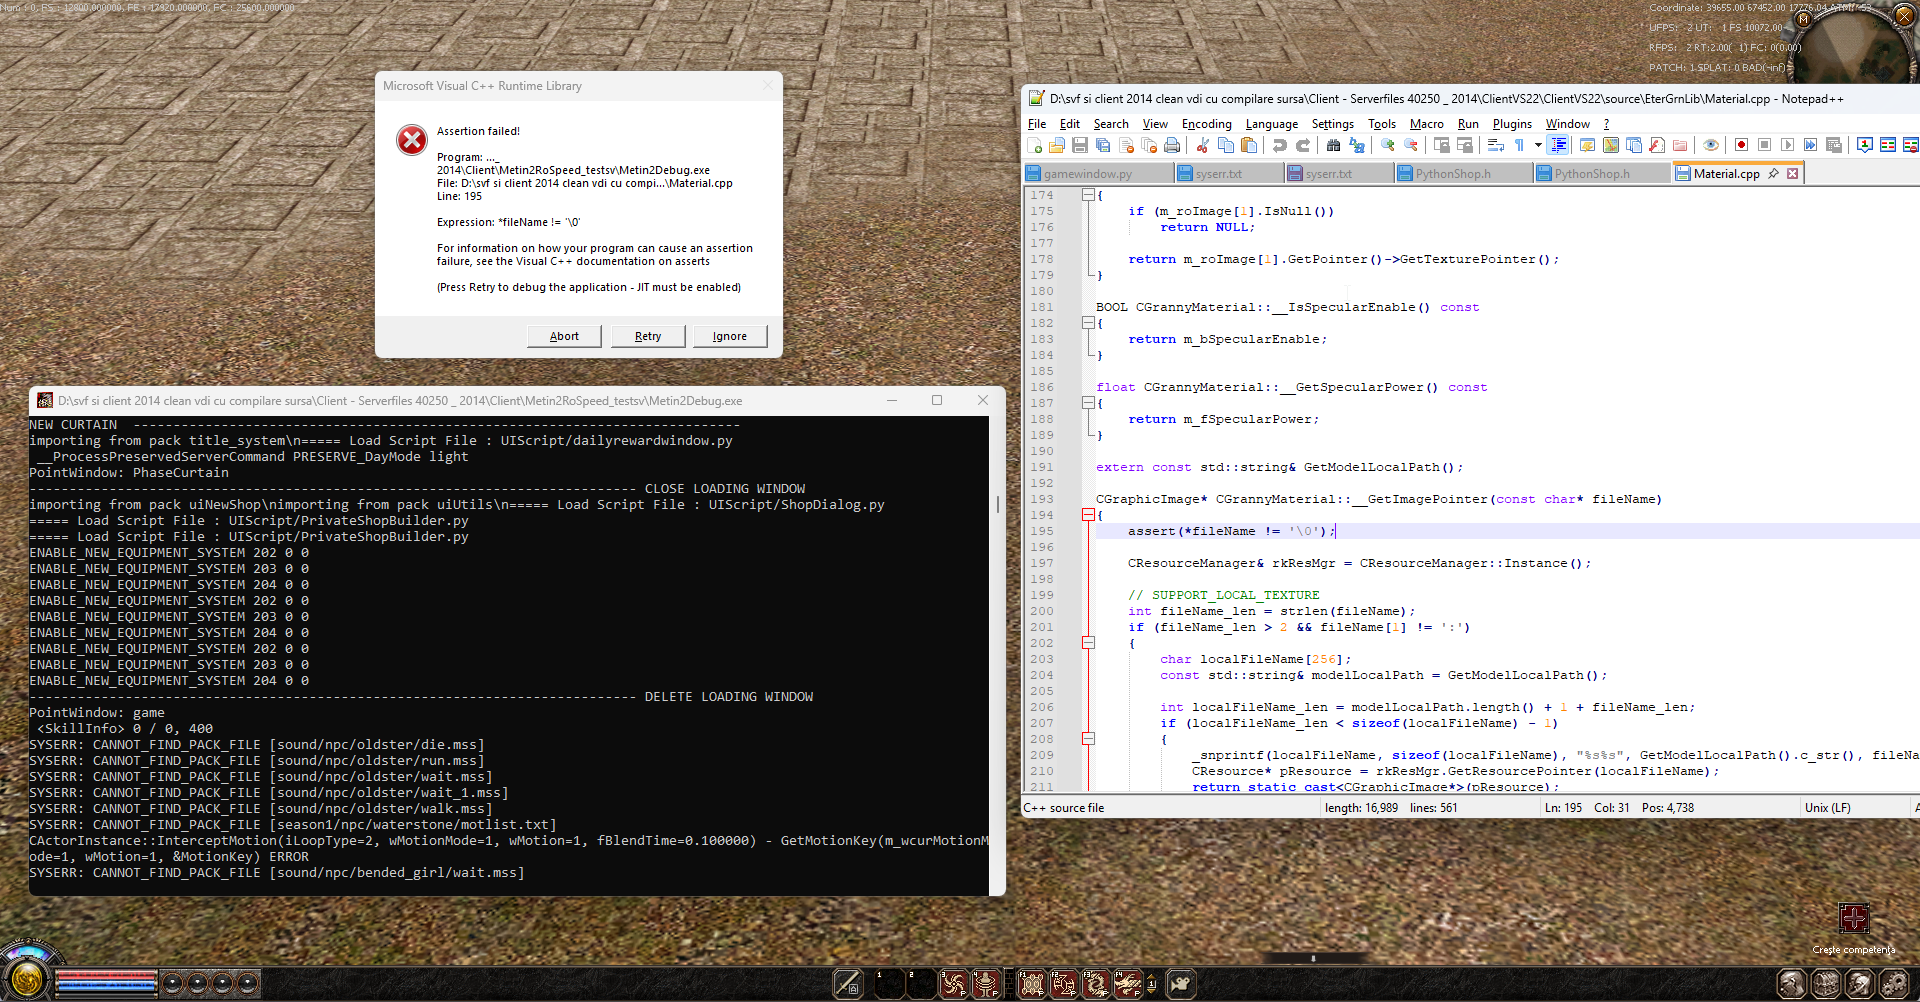Image resolution: width=1920 pixels, height=1002 pixels.
Task: Click the console window vertical scrollbar thumb
Action: tap(997, 504)
